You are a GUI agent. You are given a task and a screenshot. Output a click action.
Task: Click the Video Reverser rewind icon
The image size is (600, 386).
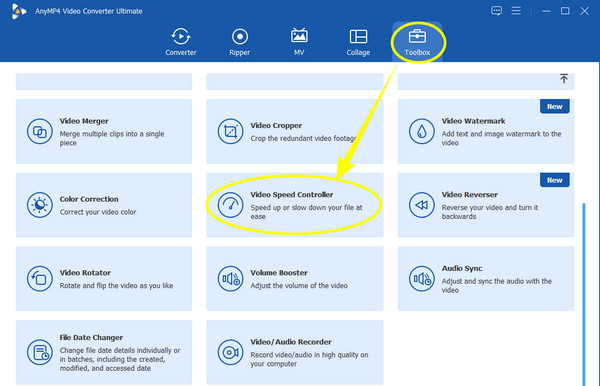(x=421, y=205)
